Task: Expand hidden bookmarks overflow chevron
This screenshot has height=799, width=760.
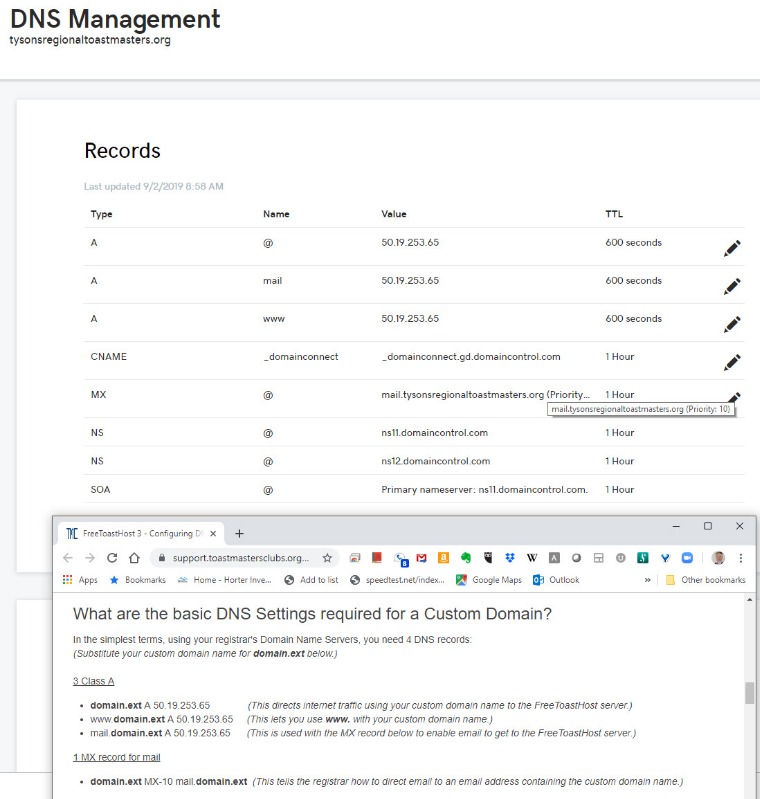Action: coord(648,580)
